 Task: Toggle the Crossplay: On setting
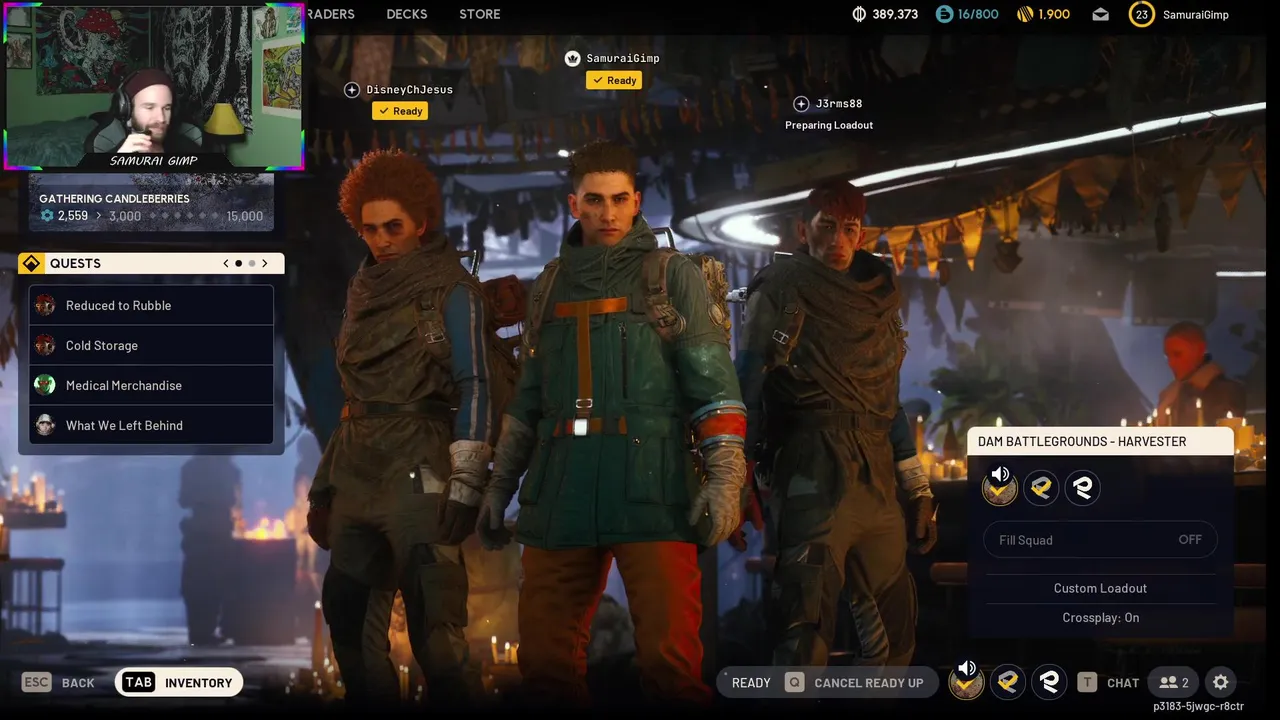click(1100, 618)
